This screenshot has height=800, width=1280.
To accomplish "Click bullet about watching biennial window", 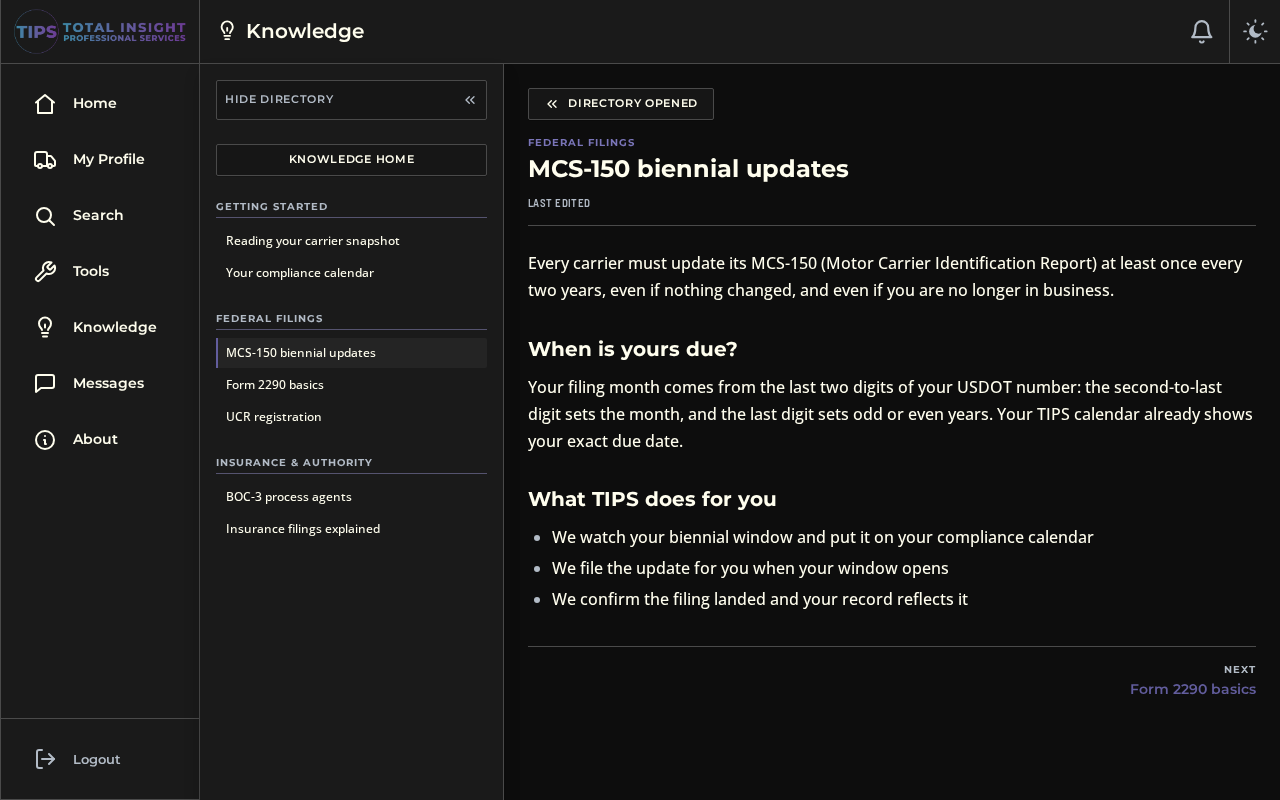I will pyautogui.click(x=822, y=537).
